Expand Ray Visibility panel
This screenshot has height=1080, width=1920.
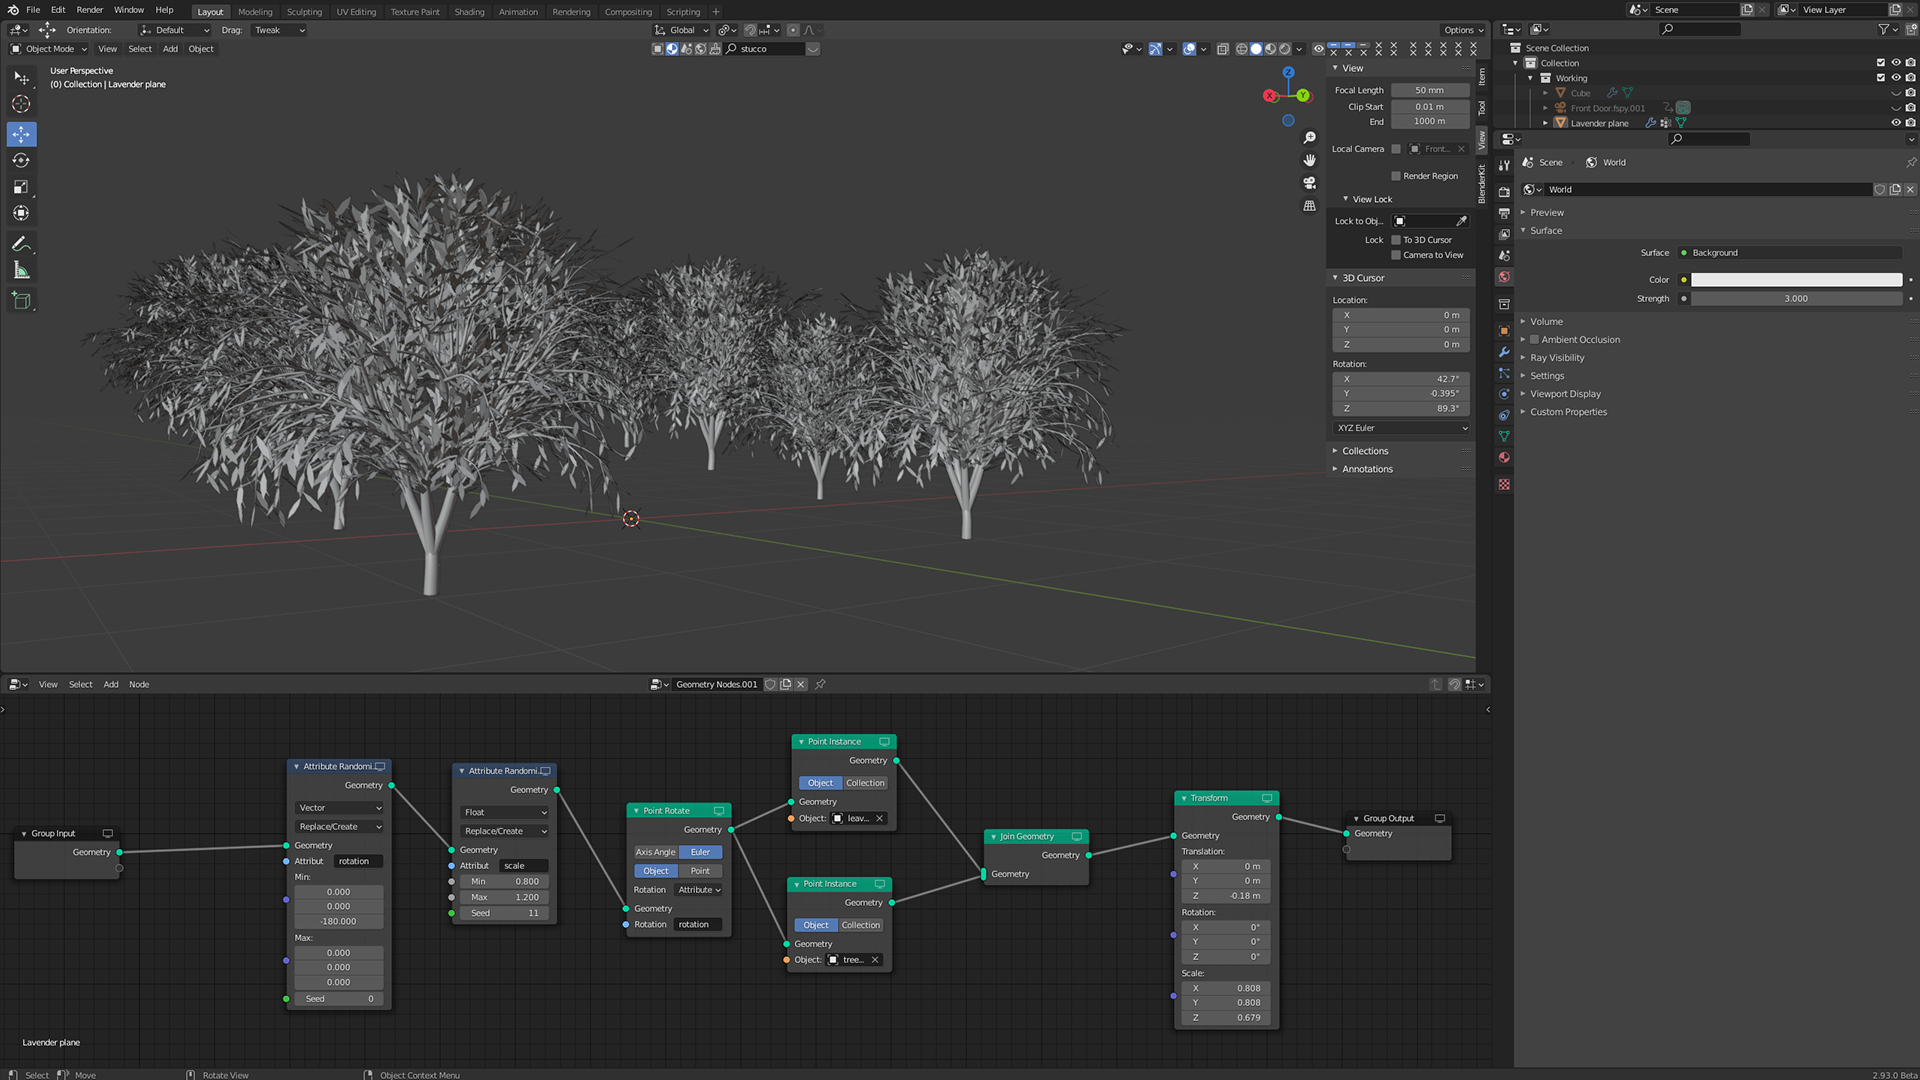coord(1556,358)
